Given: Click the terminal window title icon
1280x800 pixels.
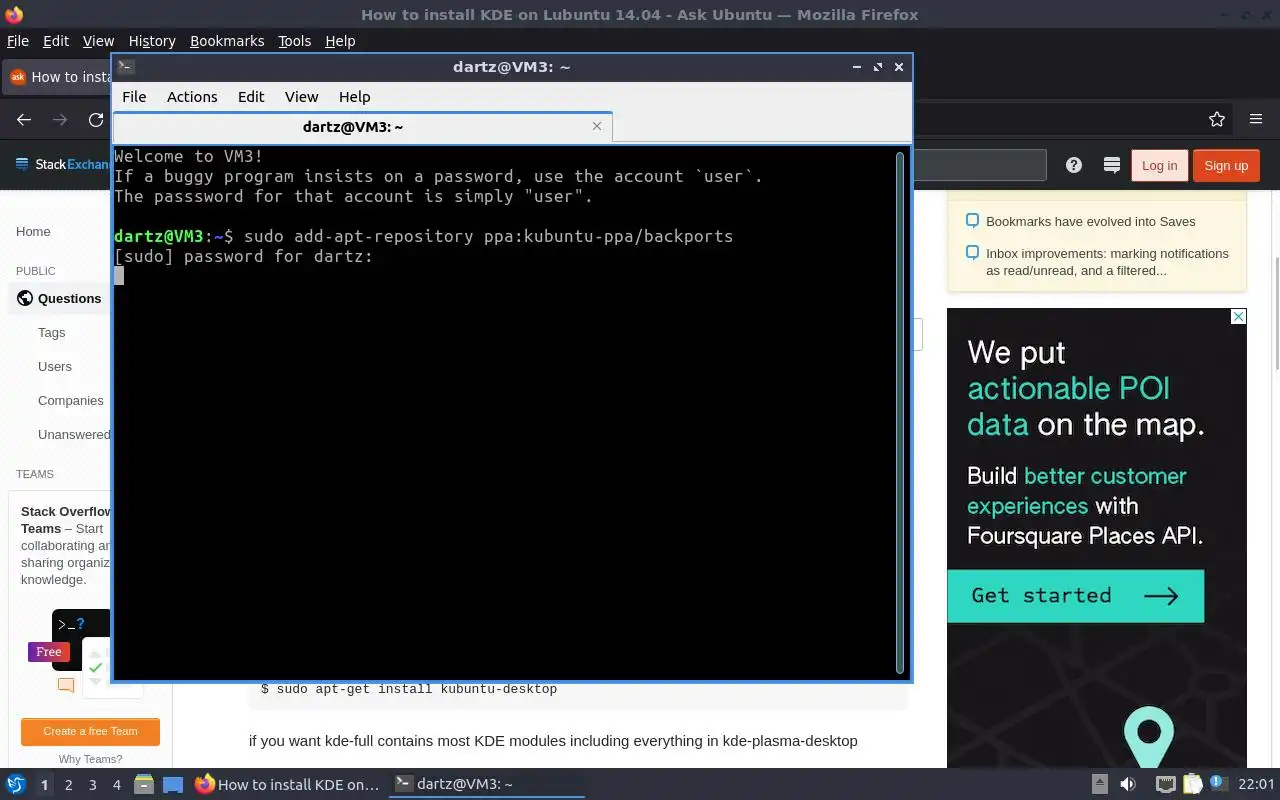Looking at the screenshot, I should coord(125,67).
